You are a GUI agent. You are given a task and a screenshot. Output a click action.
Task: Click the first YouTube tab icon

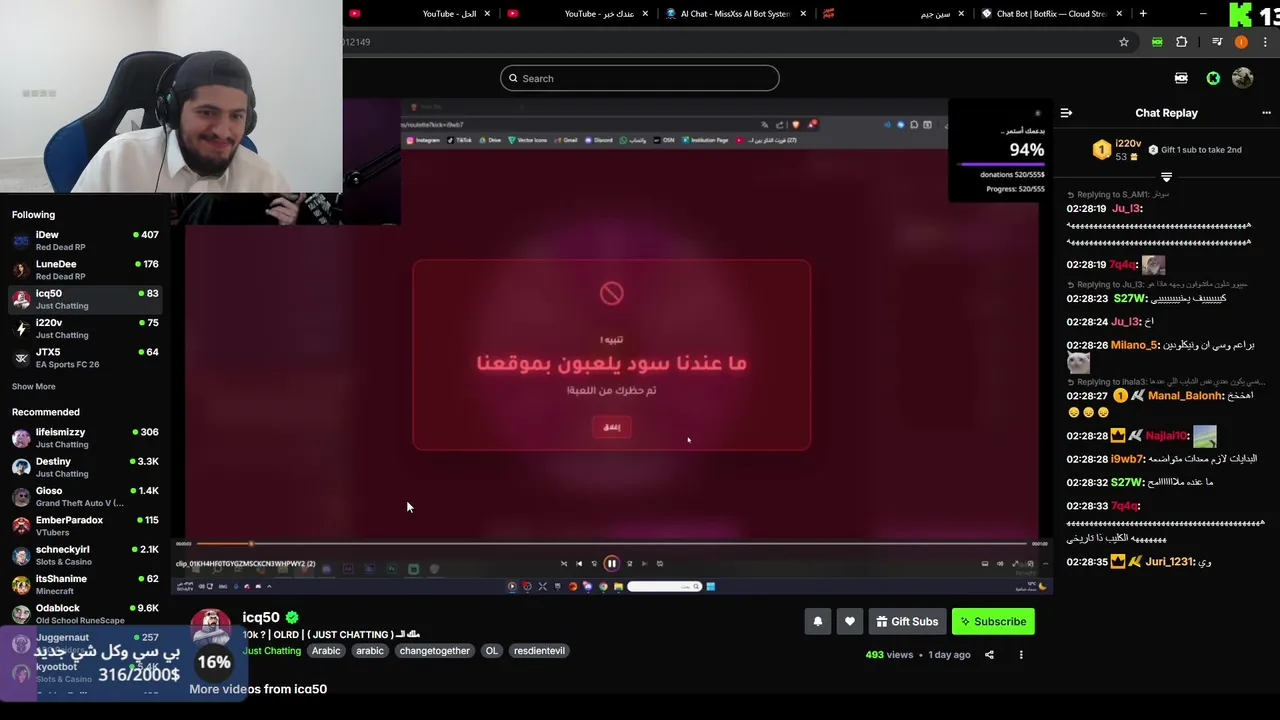click(355, 14)
